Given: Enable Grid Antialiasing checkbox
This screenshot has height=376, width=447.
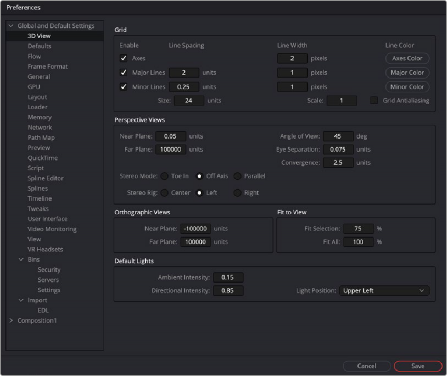Looking at the screenshot, I should (x=374, y=100).
